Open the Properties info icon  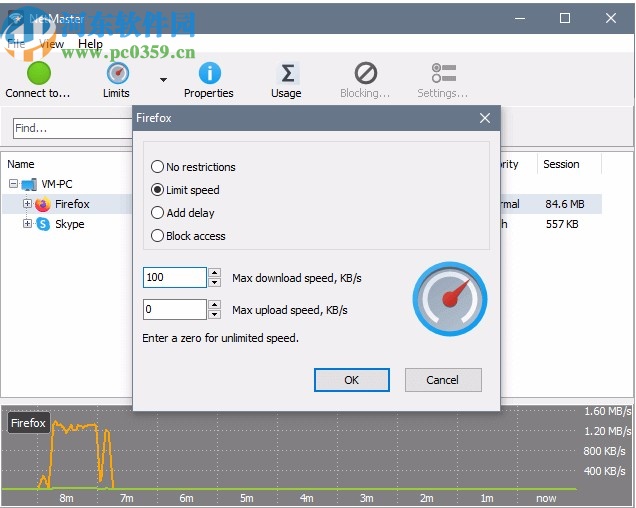point(210,73)
